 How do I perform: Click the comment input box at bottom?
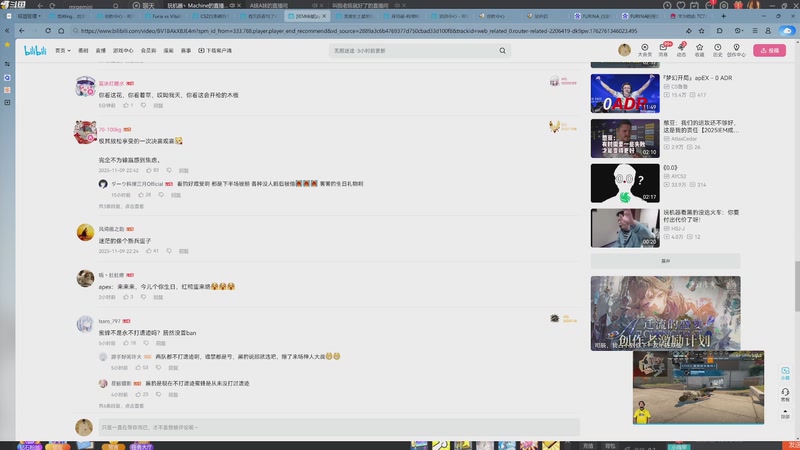[x=339, y=428]
